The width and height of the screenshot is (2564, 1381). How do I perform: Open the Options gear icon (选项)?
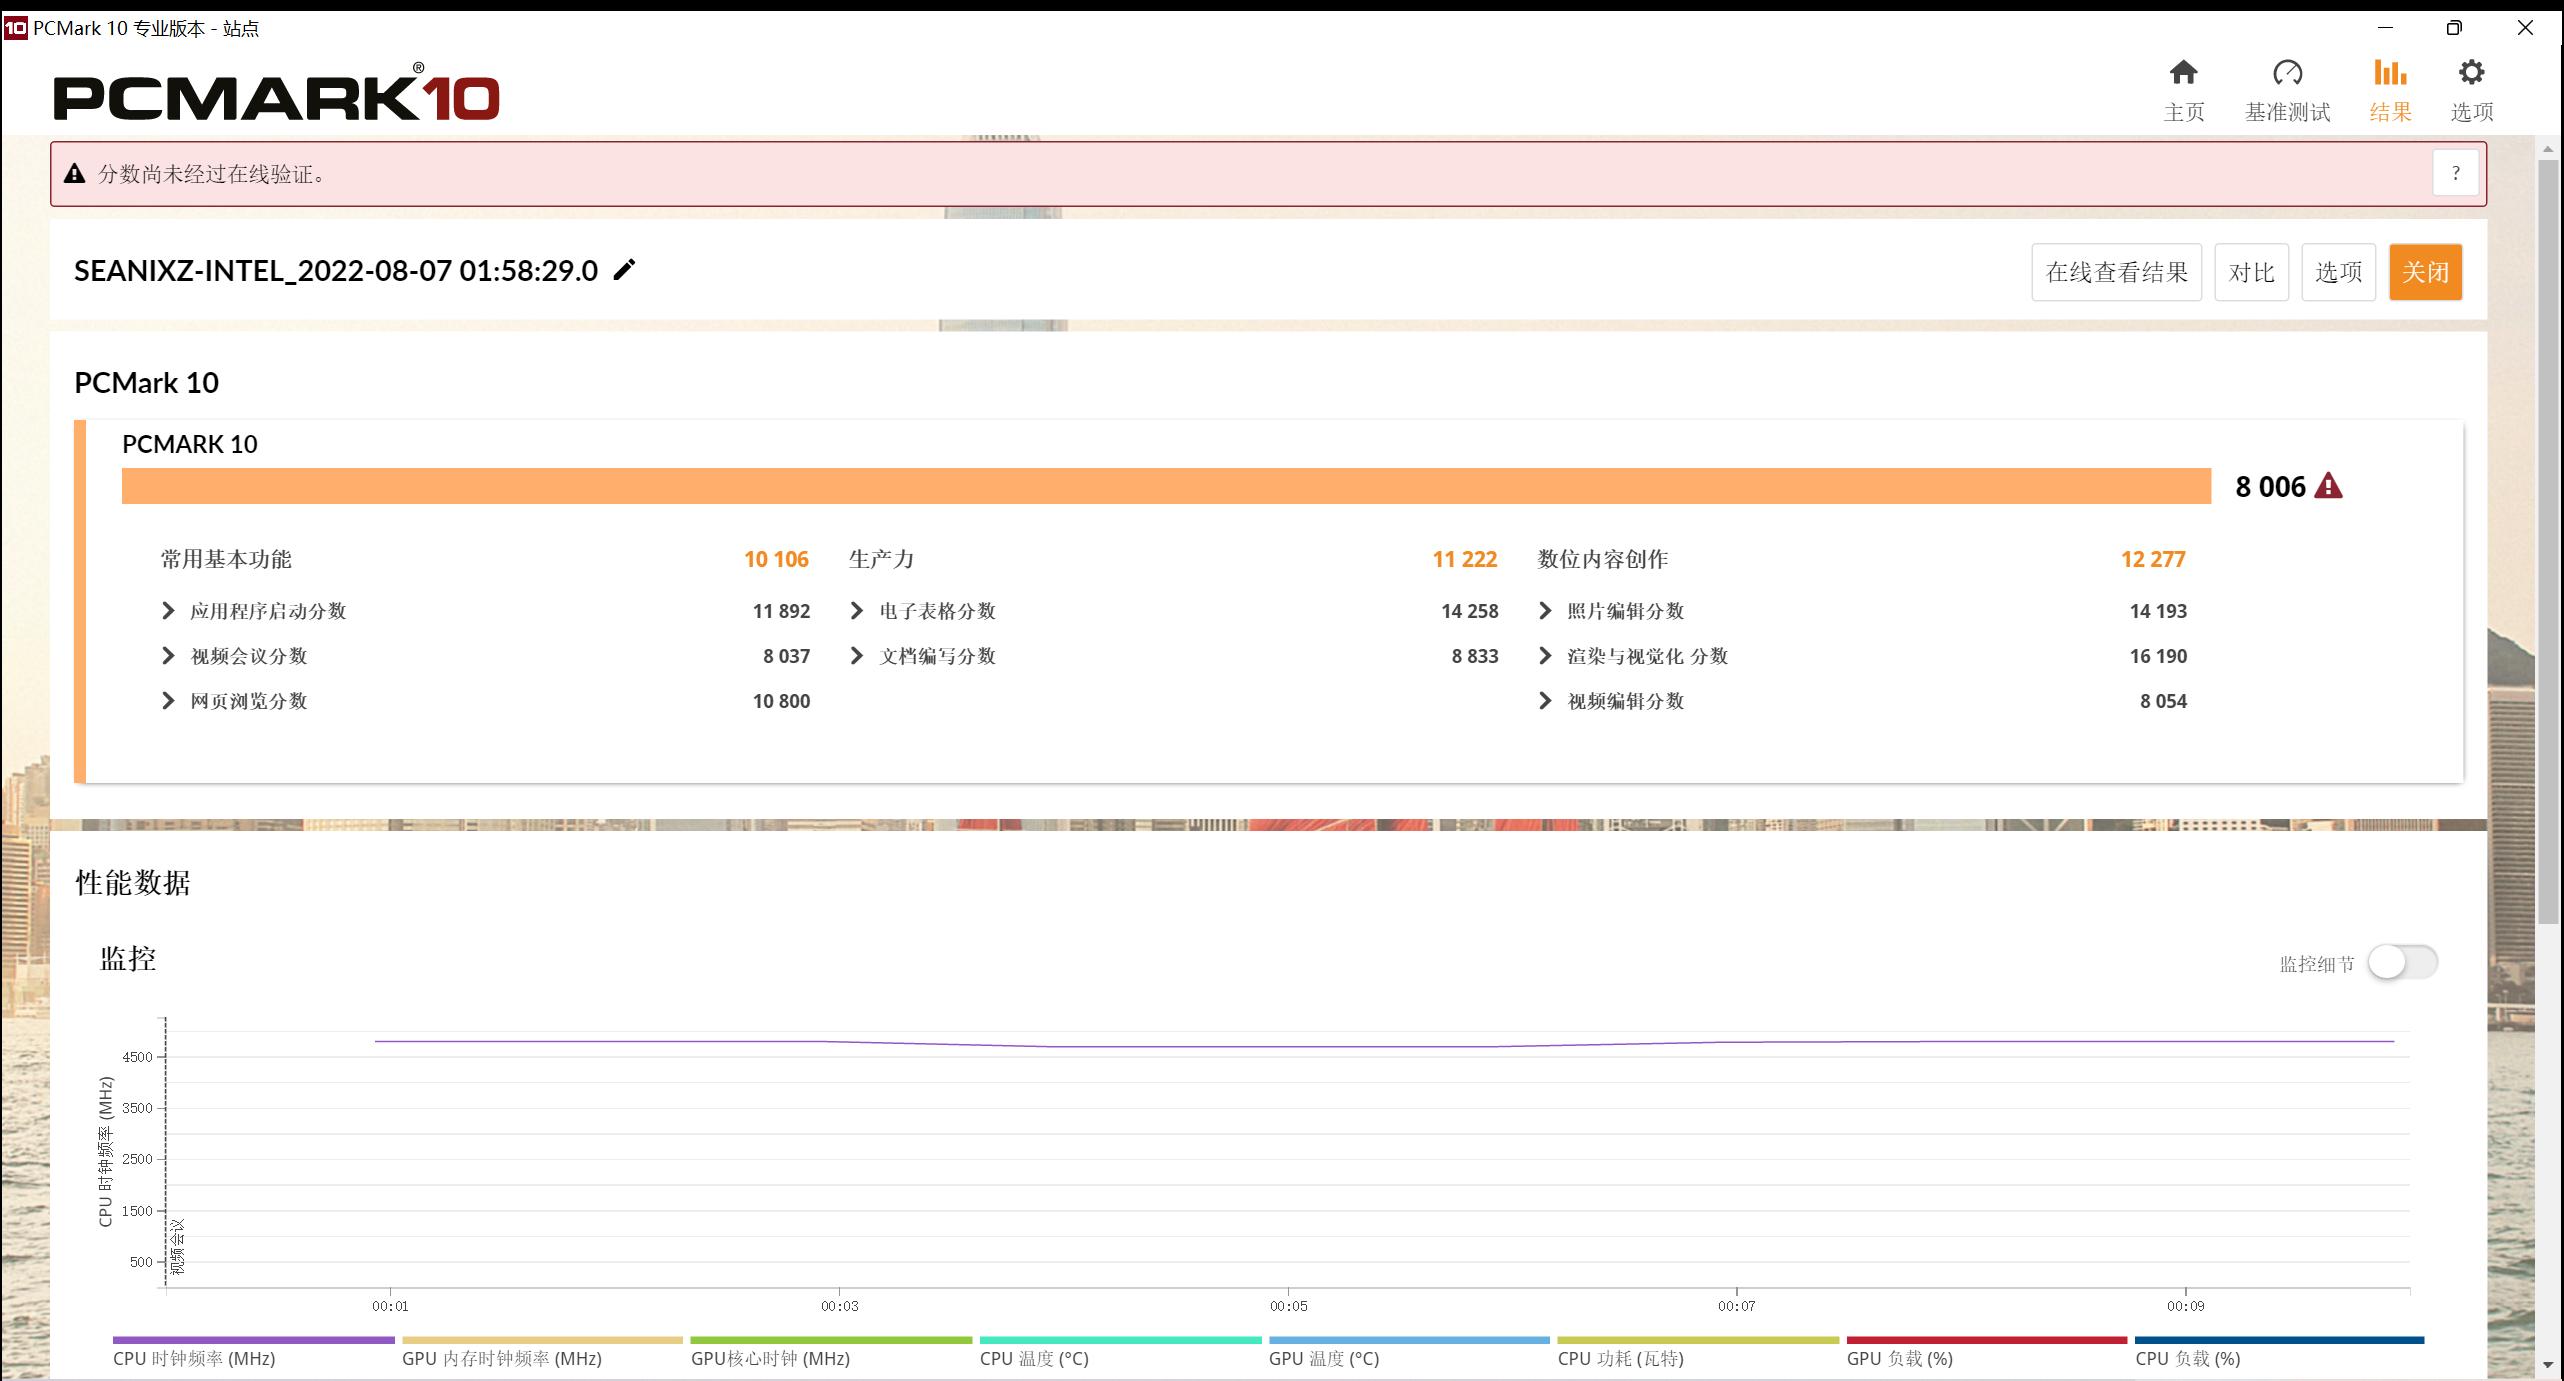click(x=2471, y=73)
